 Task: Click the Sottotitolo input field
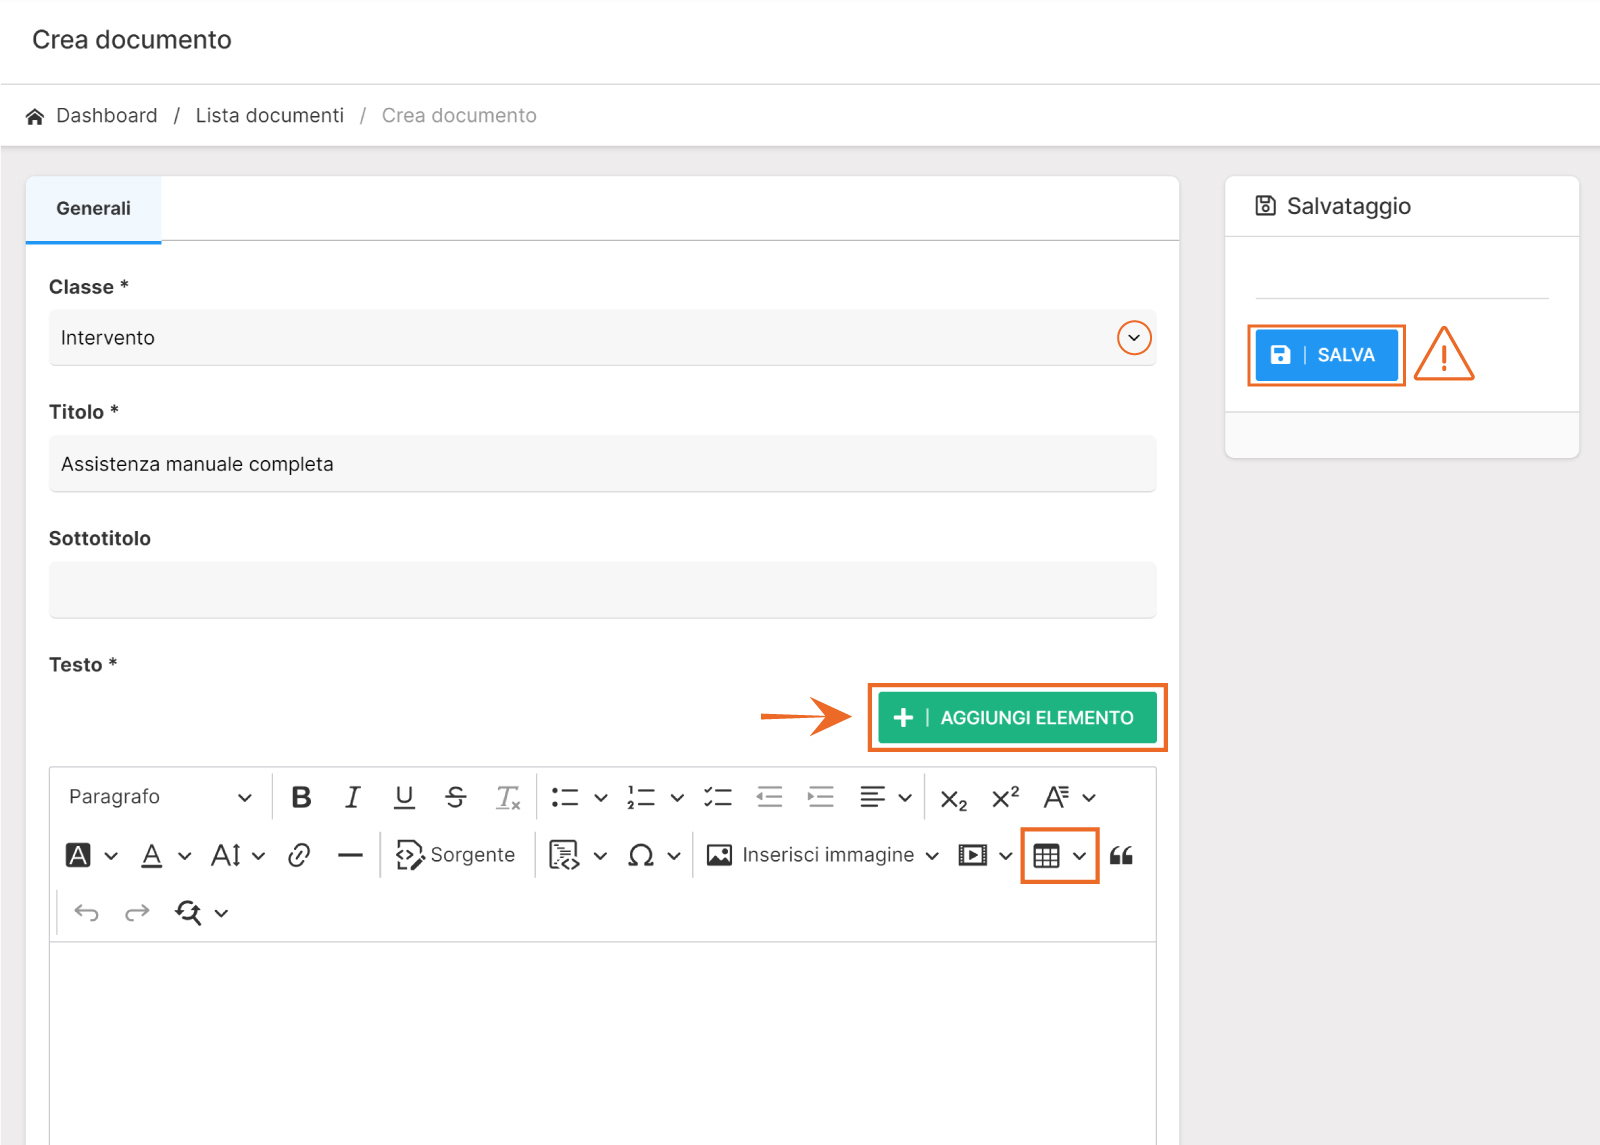coord(602,590)
